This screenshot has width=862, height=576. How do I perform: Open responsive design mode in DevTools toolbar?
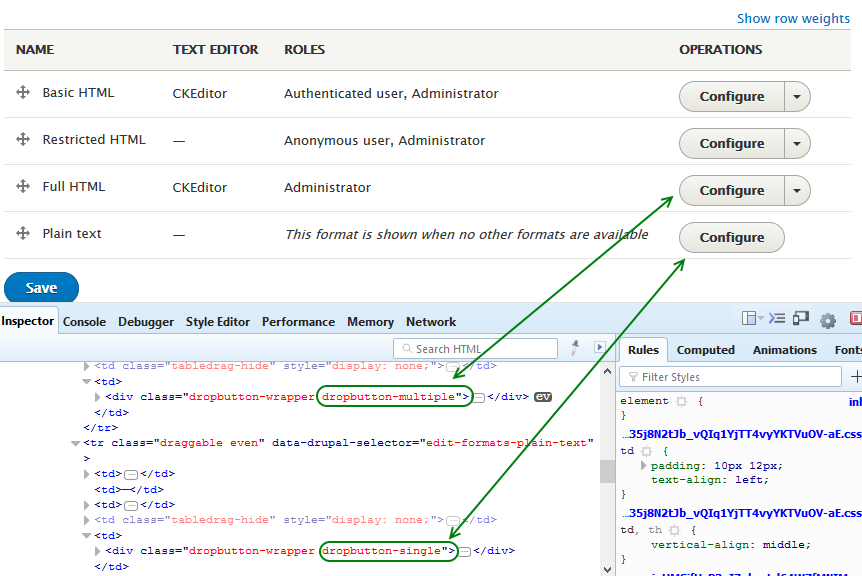[x=800, y=317]
